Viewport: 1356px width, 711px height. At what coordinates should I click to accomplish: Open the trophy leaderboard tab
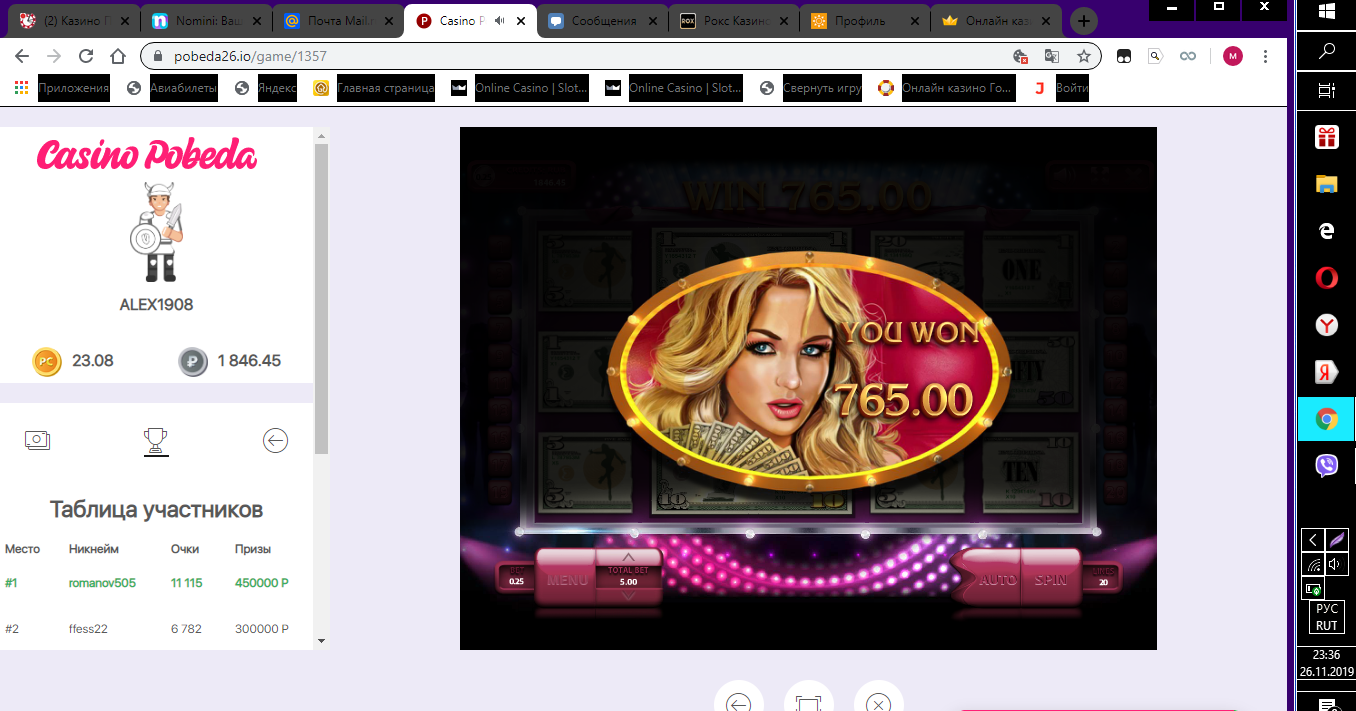pyautogui.click(x=156, y=440)
